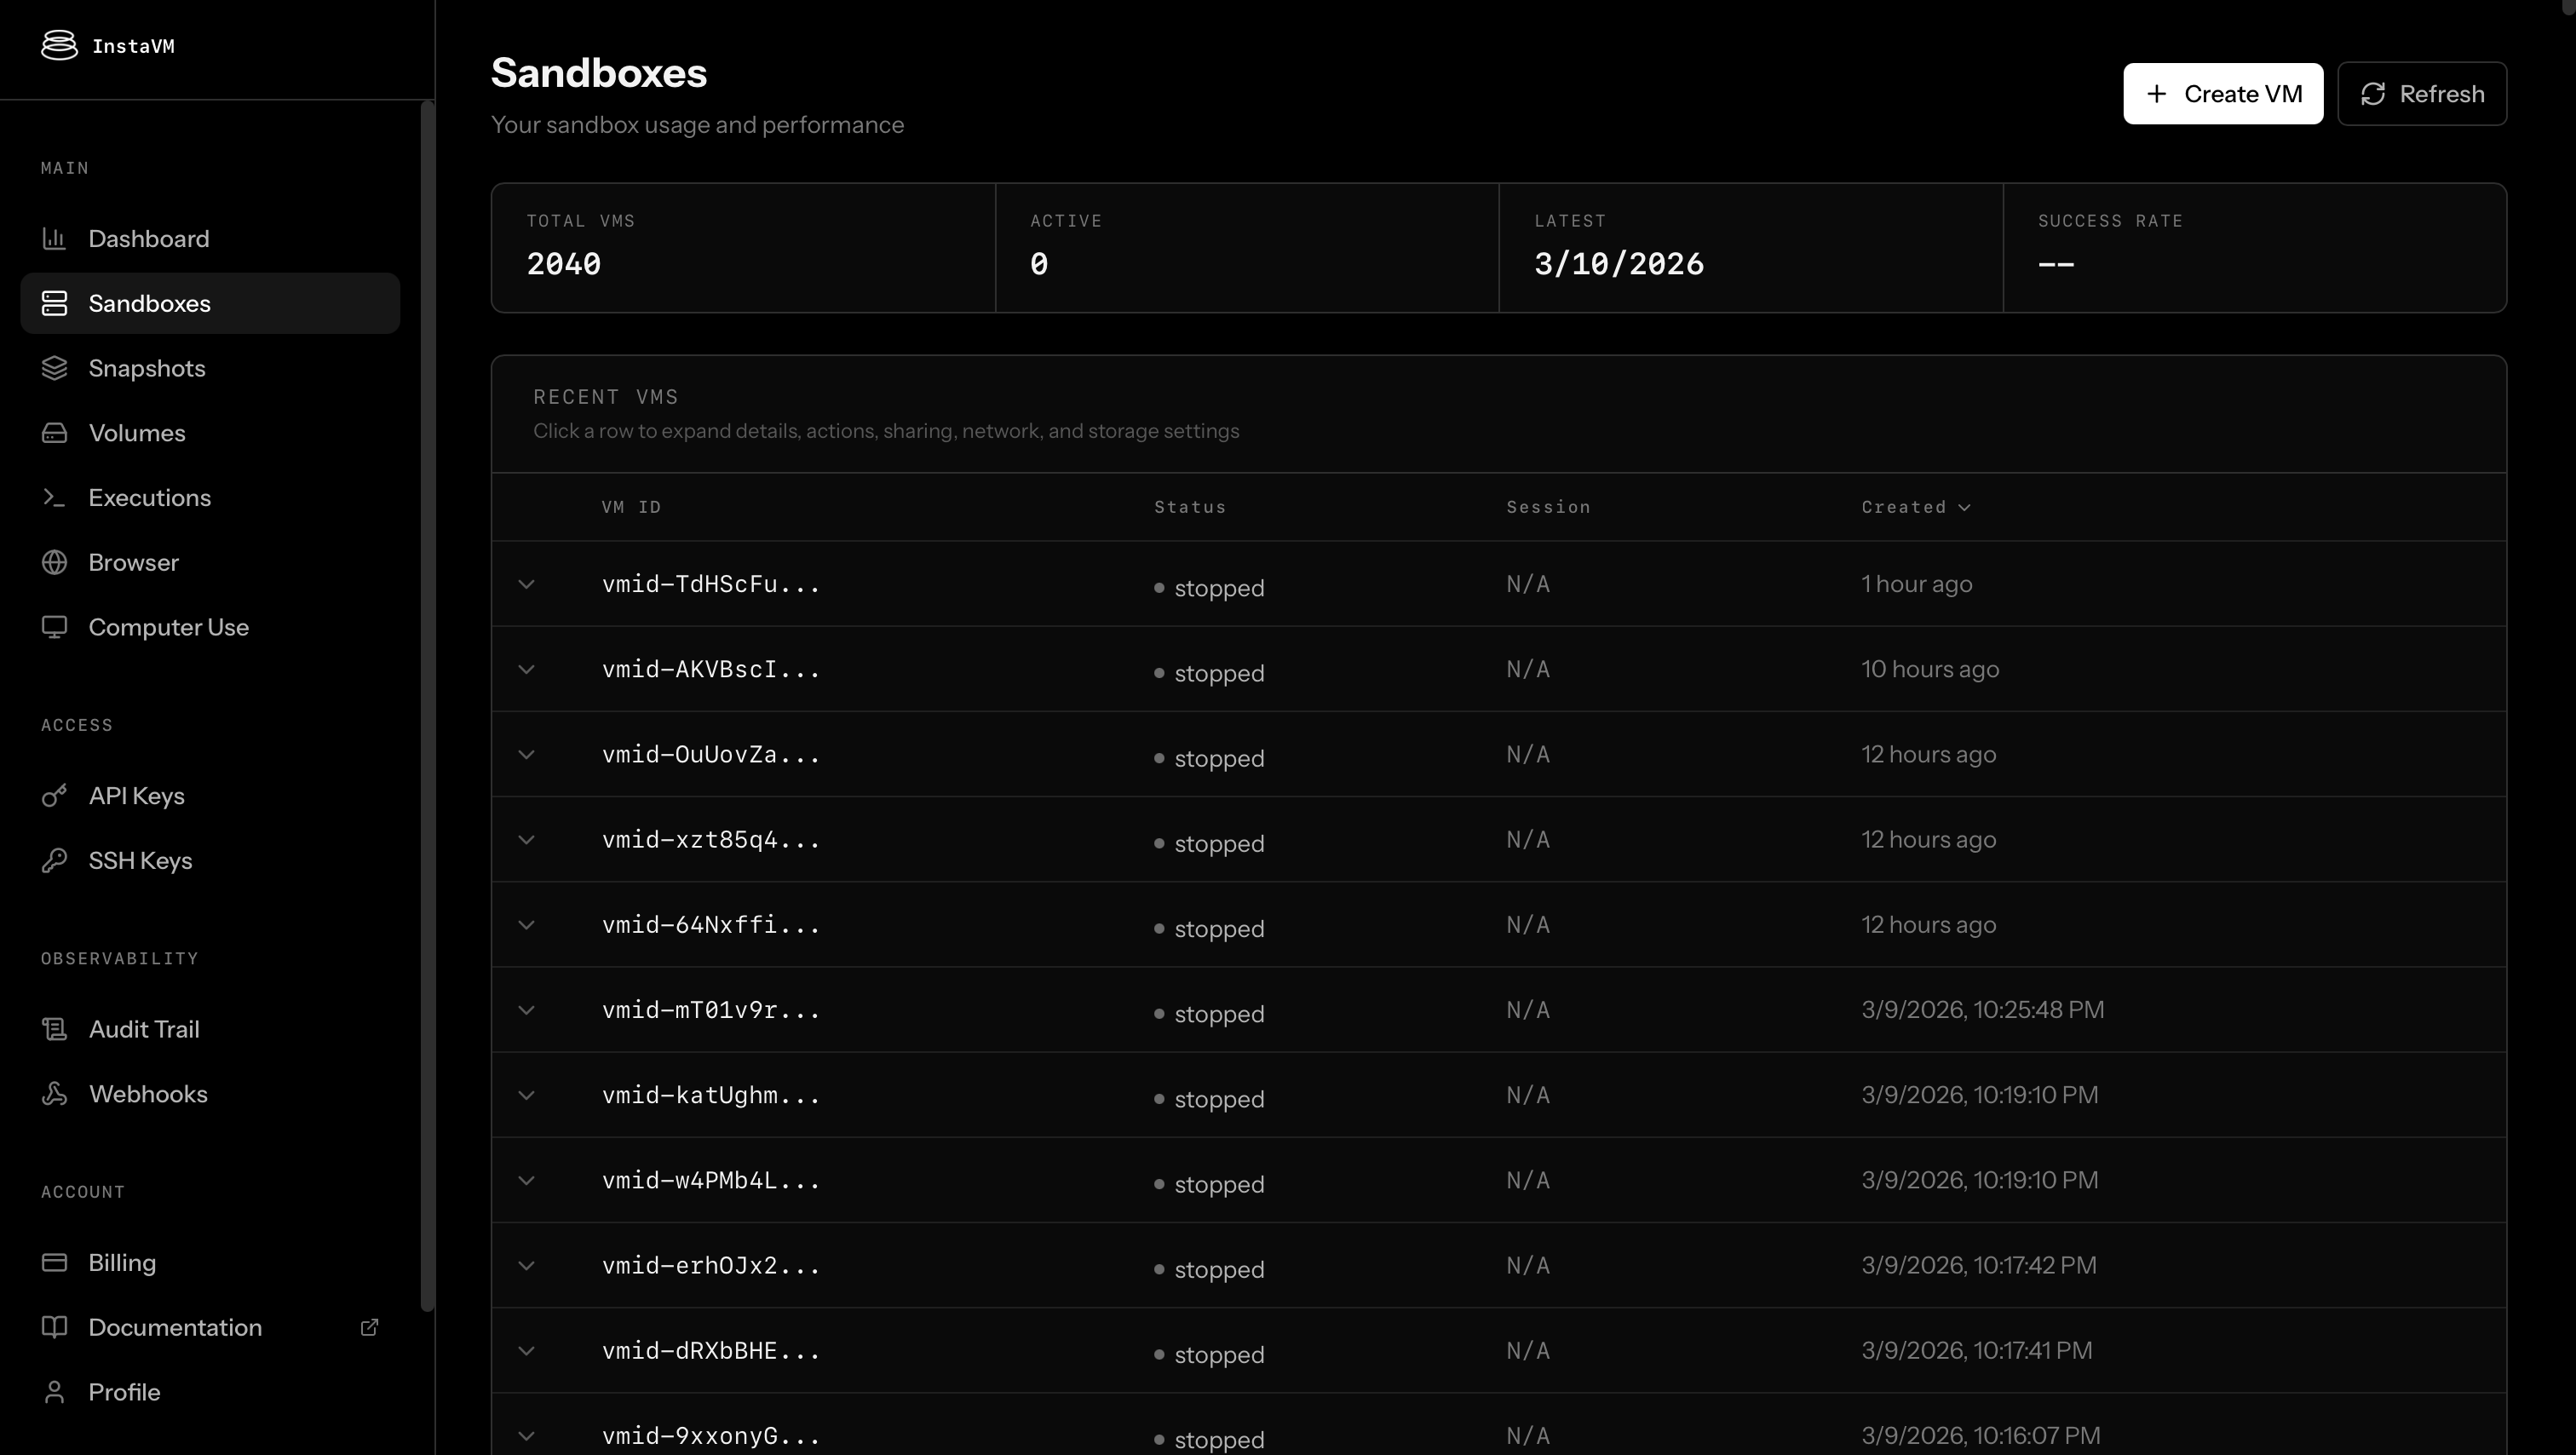Click the sidebar vertical scrollbar
This screenshot has width=2576, height=1455.
428,700
